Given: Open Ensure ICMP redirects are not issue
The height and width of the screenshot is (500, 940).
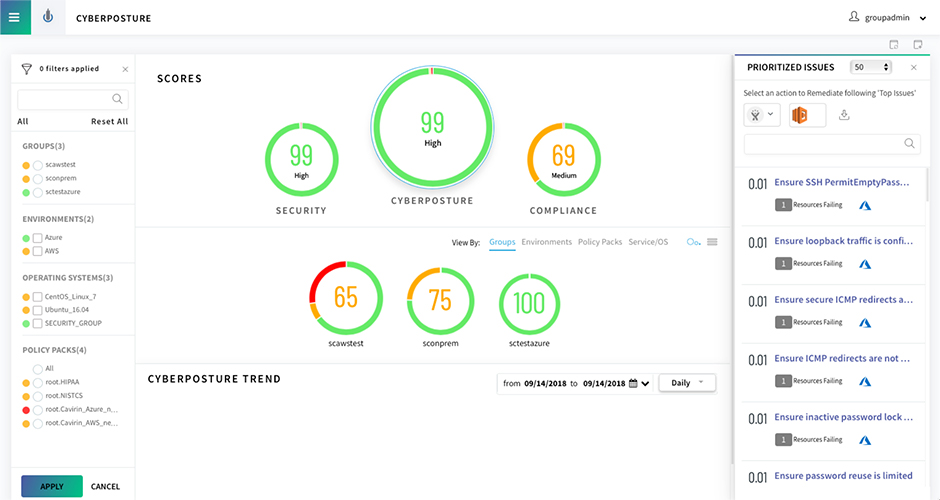Looking at the screenshot, I should coord(842,359).
